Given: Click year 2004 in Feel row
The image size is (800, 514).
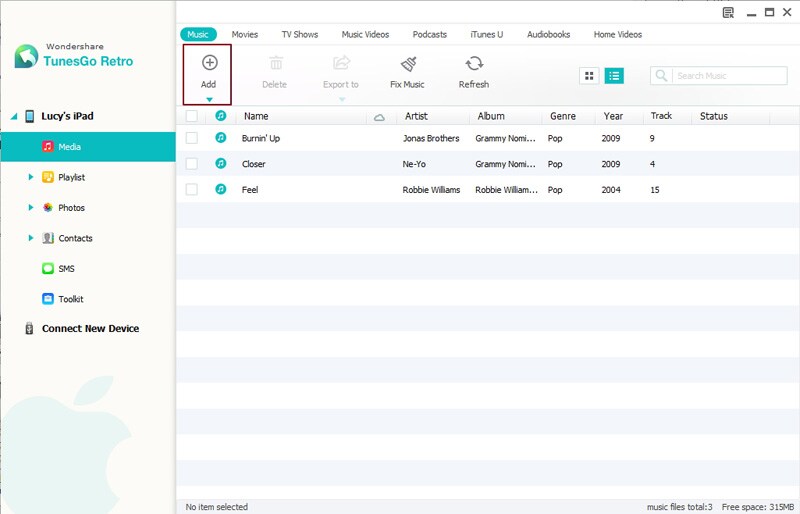Looking at the screenshot, I should (x=611, y=189).
